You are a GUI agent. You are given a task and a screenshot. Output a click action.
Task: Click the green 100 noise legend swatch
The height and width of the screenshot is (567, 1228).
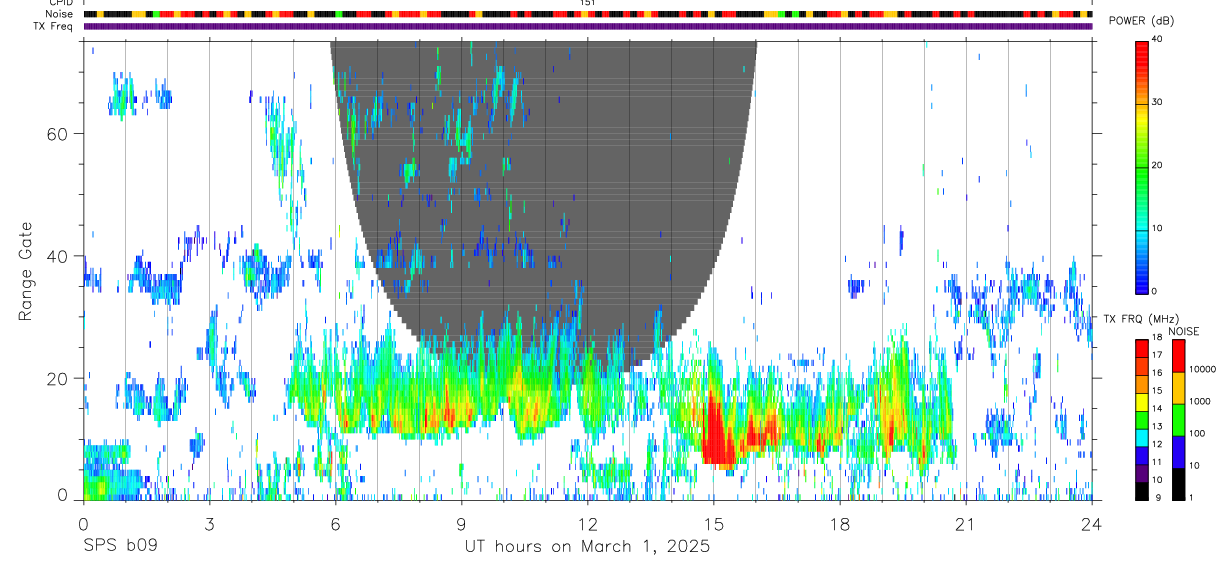[x=1177, y=419]
